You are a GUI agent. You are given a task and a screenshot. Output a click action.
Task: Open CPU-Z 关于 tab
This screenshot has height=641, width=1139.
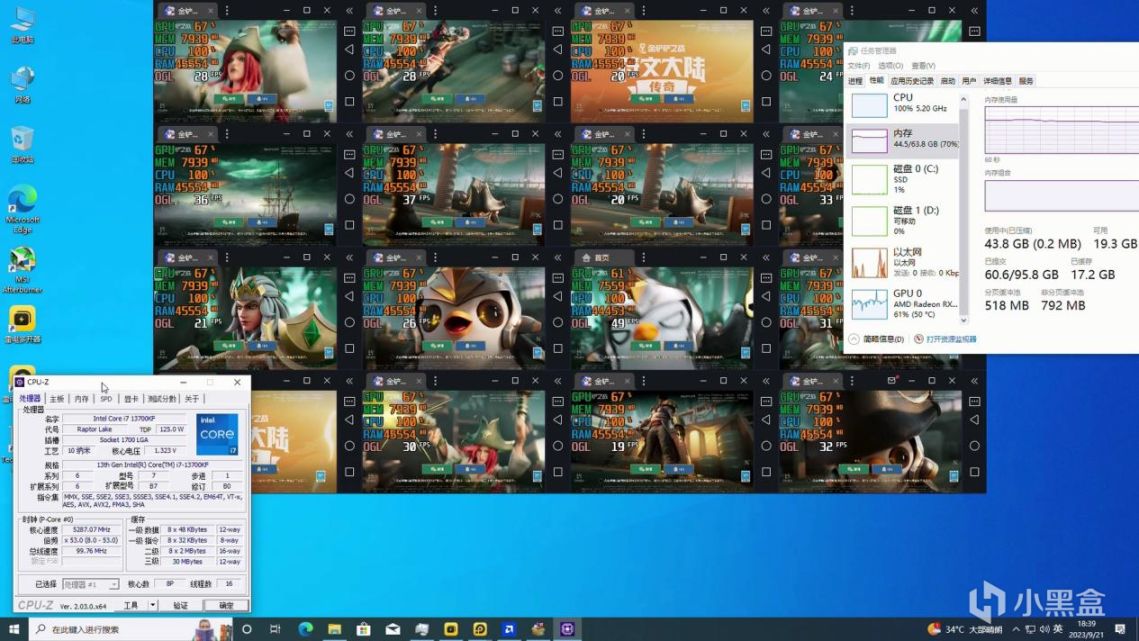tap(192, 399)
